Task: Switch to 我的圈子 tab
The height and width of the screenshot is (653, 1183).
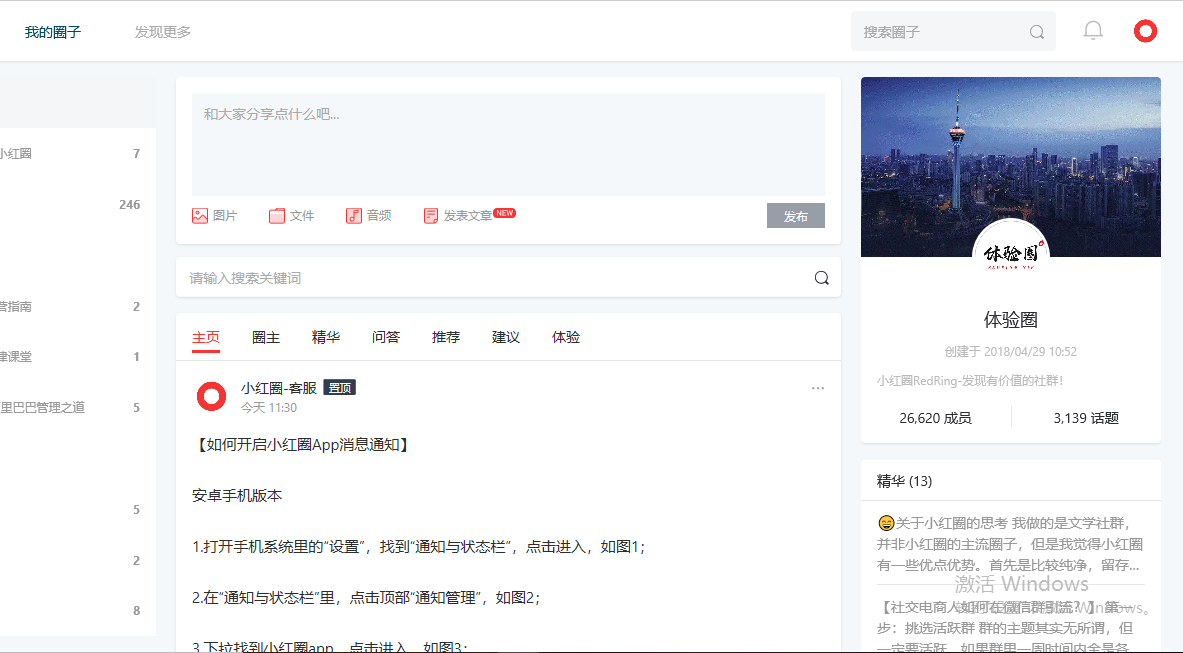Action: [53, 32]
